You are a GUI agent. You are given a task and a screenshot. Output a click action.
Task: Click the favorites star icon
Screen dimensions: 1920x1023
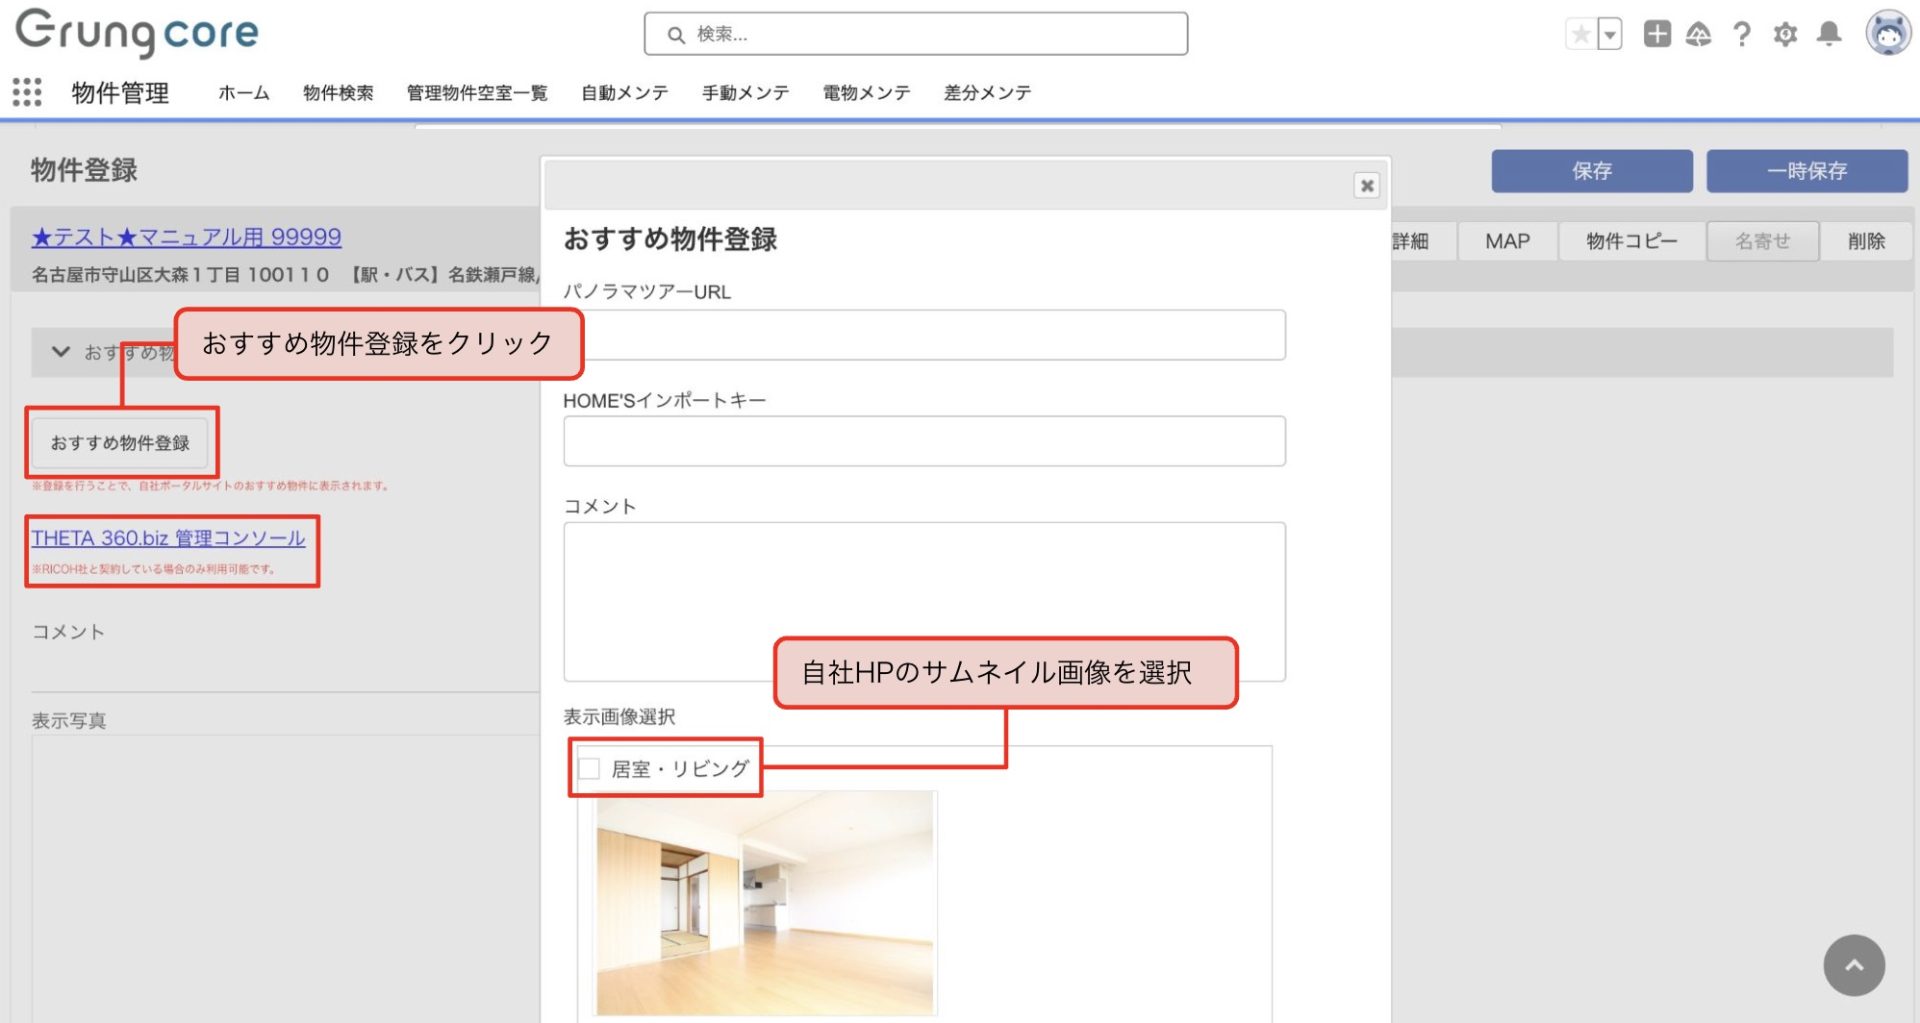pos(1581,35)
